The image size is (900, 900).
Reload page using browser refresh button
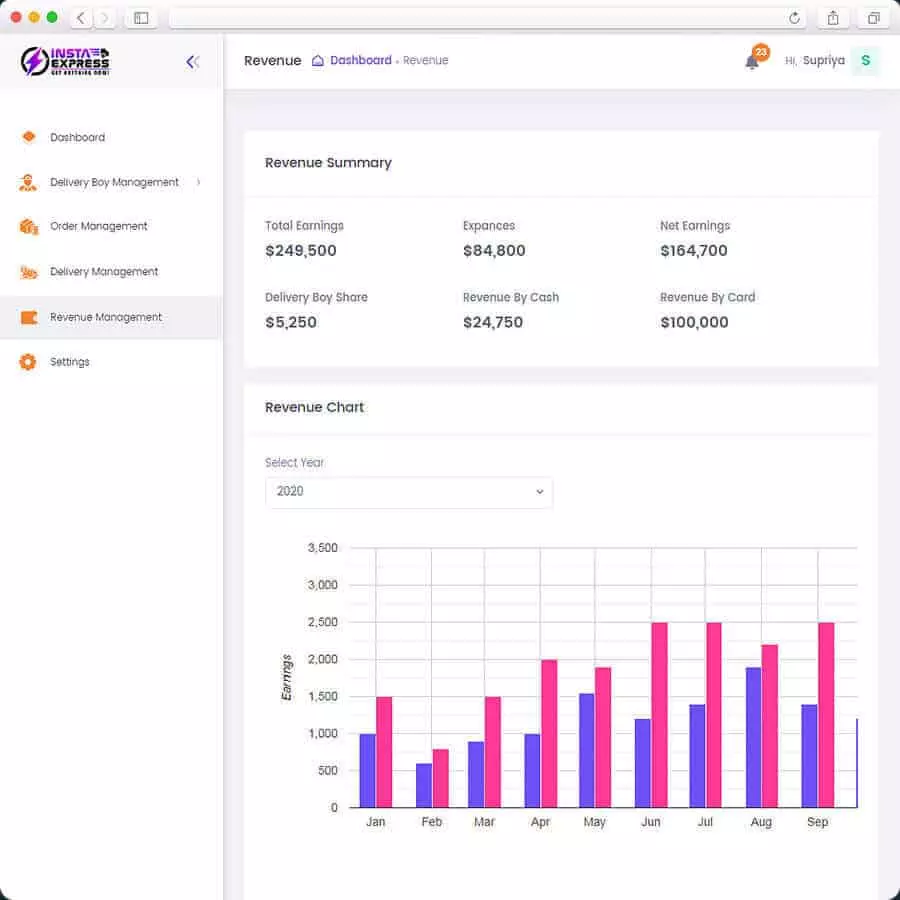click(x=794, y=18)
